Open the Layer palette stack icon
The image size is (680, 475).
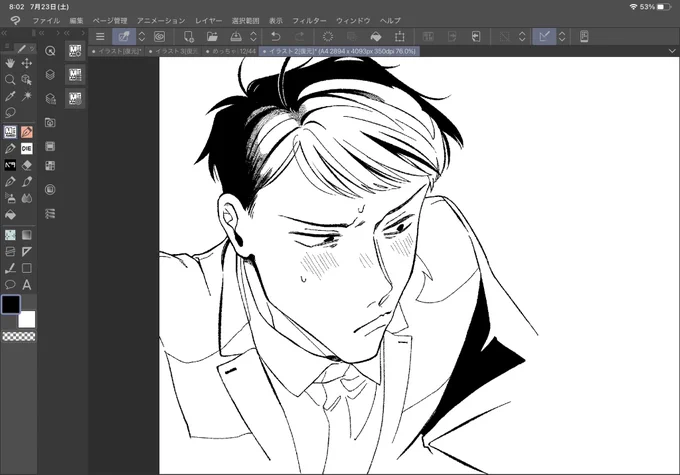click(x=50, y=75)
